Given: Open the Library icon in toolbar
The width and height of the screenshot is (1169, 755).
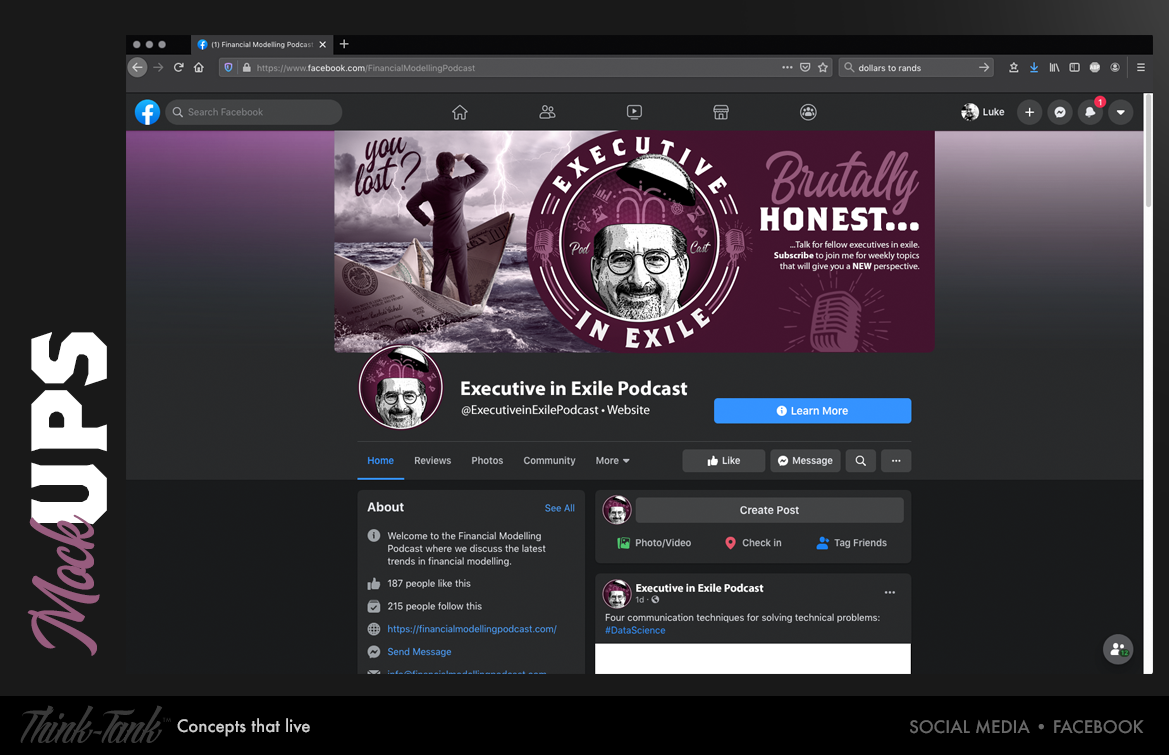Looking at the screenshot, I should pos(1054,68).
